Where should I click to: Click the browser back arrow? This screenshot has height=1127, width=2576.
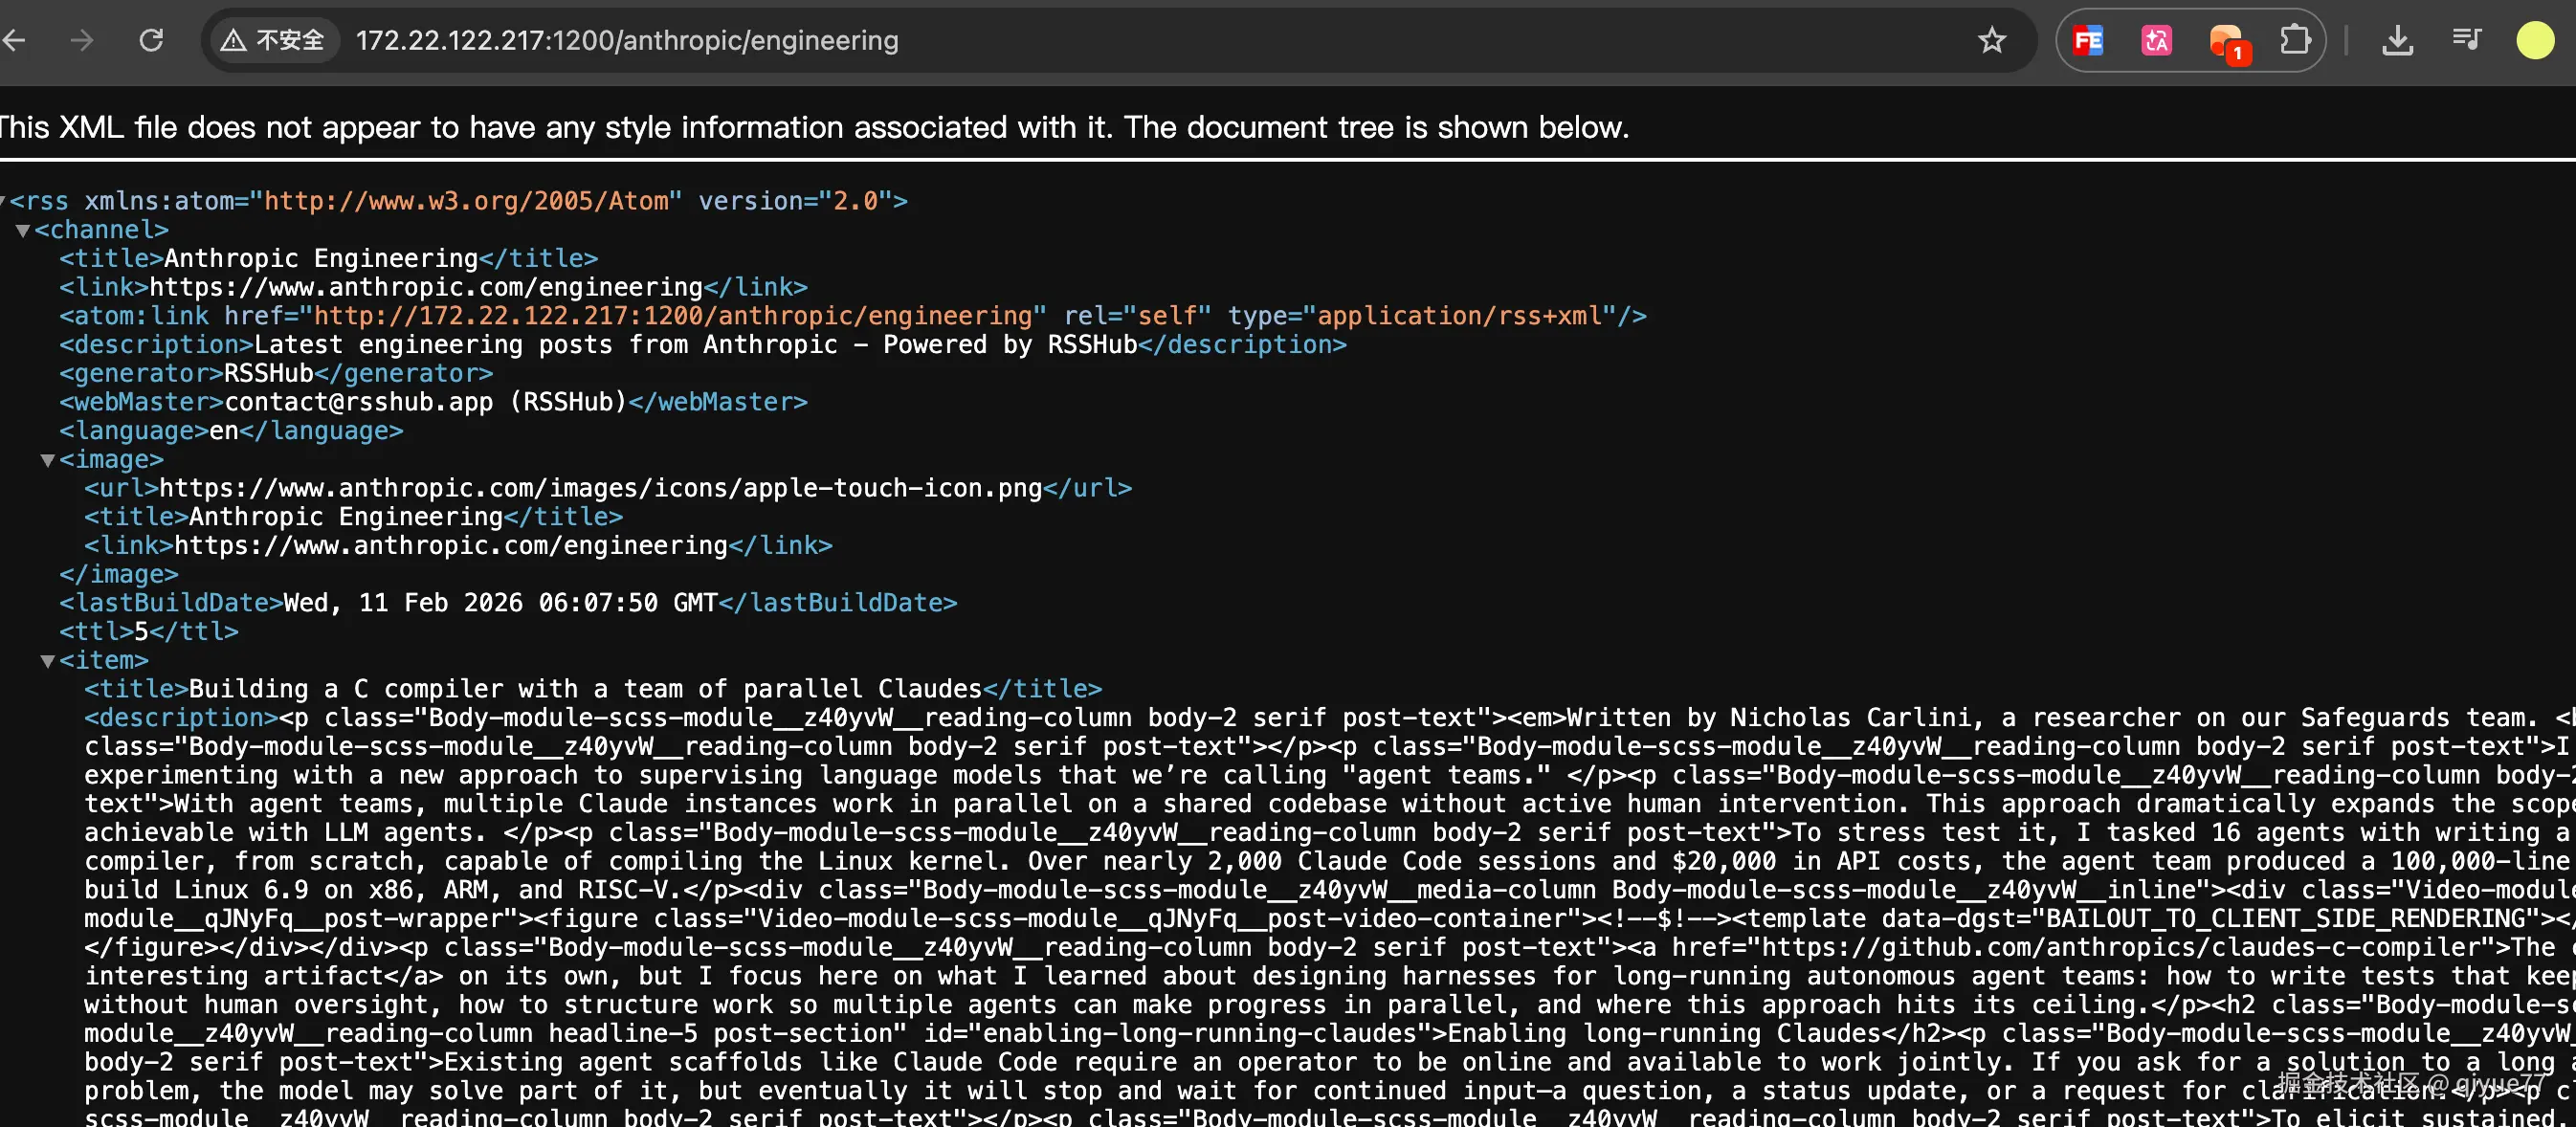[x=14, y=40]
